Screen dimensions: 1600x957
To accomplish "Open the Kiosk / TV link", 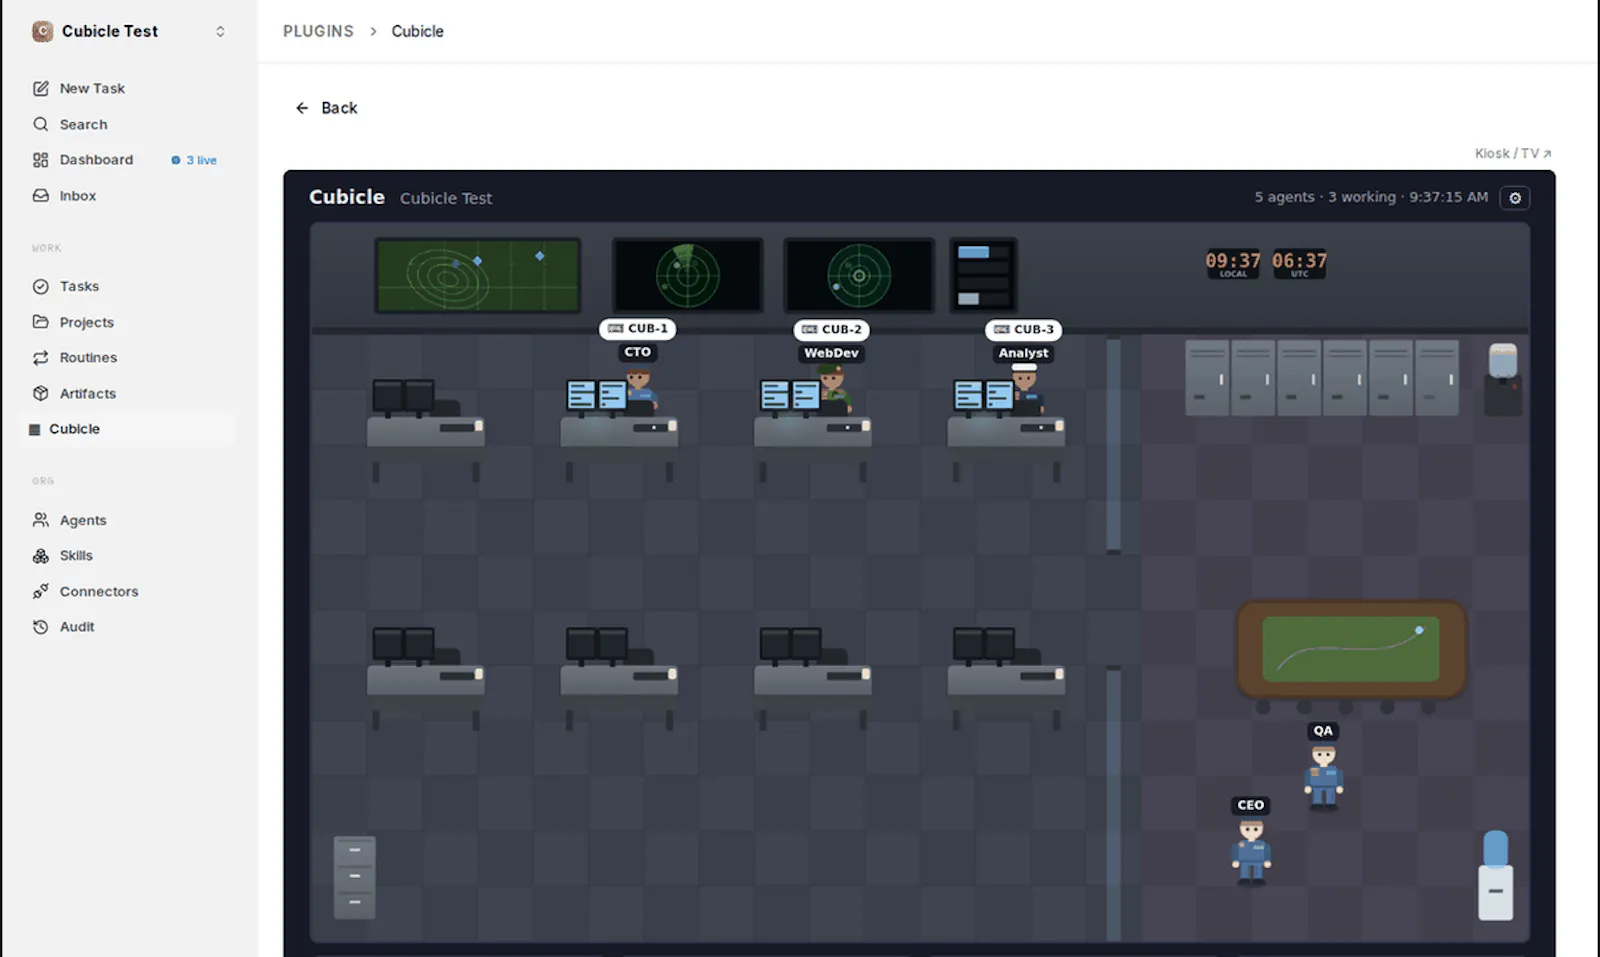I will click(x=1513, y=153).
